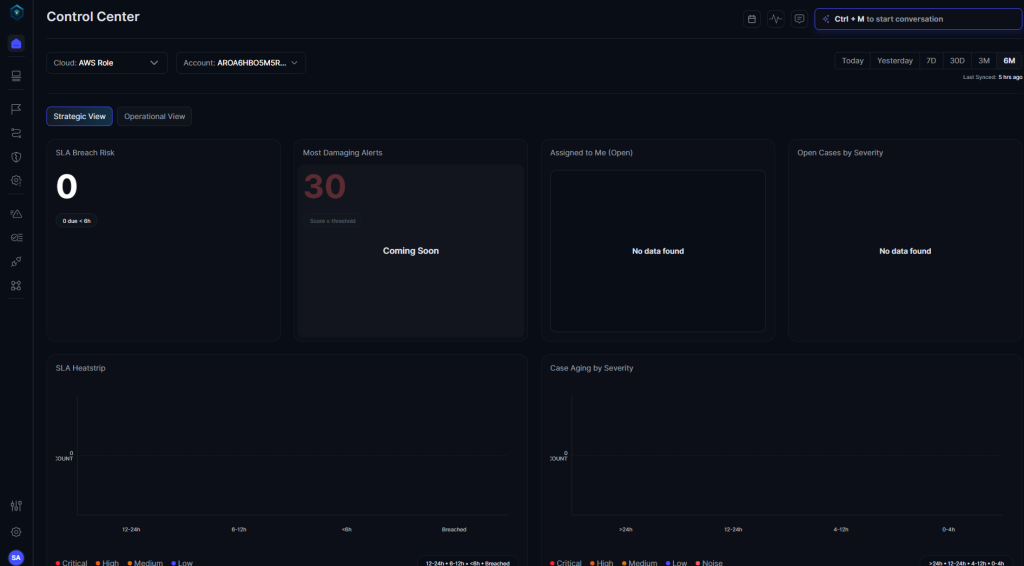Open the chat message icon
The width and height of the screenshot is (1024, 566).
[x=799, y=19]
